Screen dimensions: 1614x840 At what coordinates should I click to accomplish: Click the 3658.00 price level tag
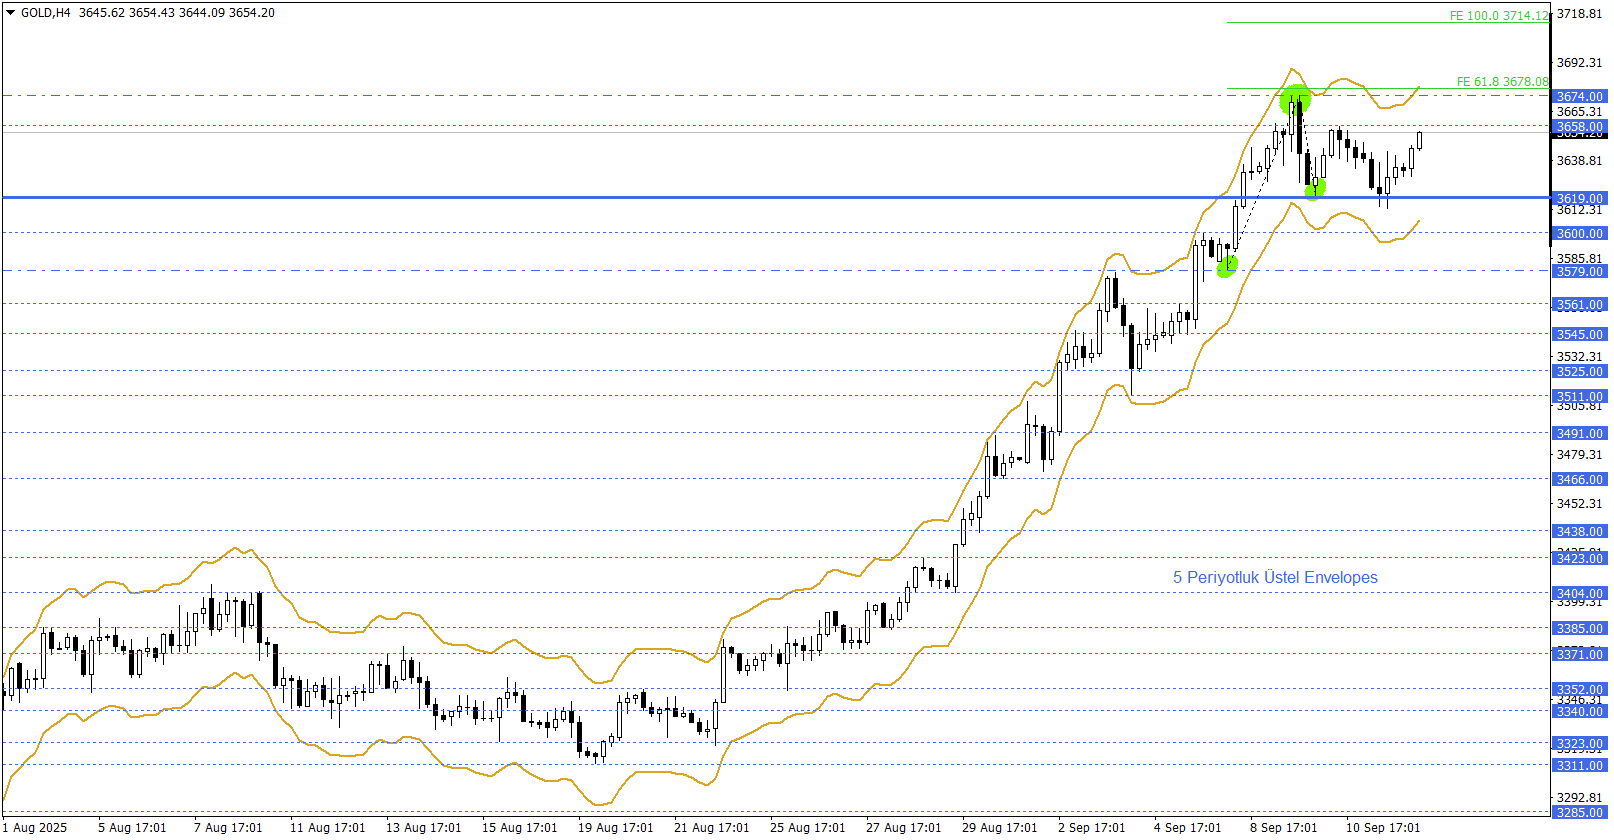[x=1580, y=127]
